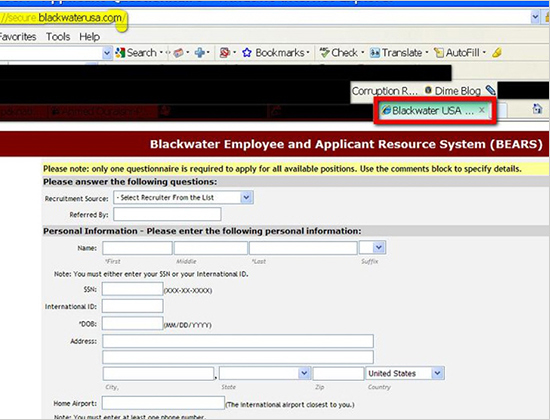The image size is (550, 420).
Task: Click the 'international airport closest to you' note
Action: 290,405
